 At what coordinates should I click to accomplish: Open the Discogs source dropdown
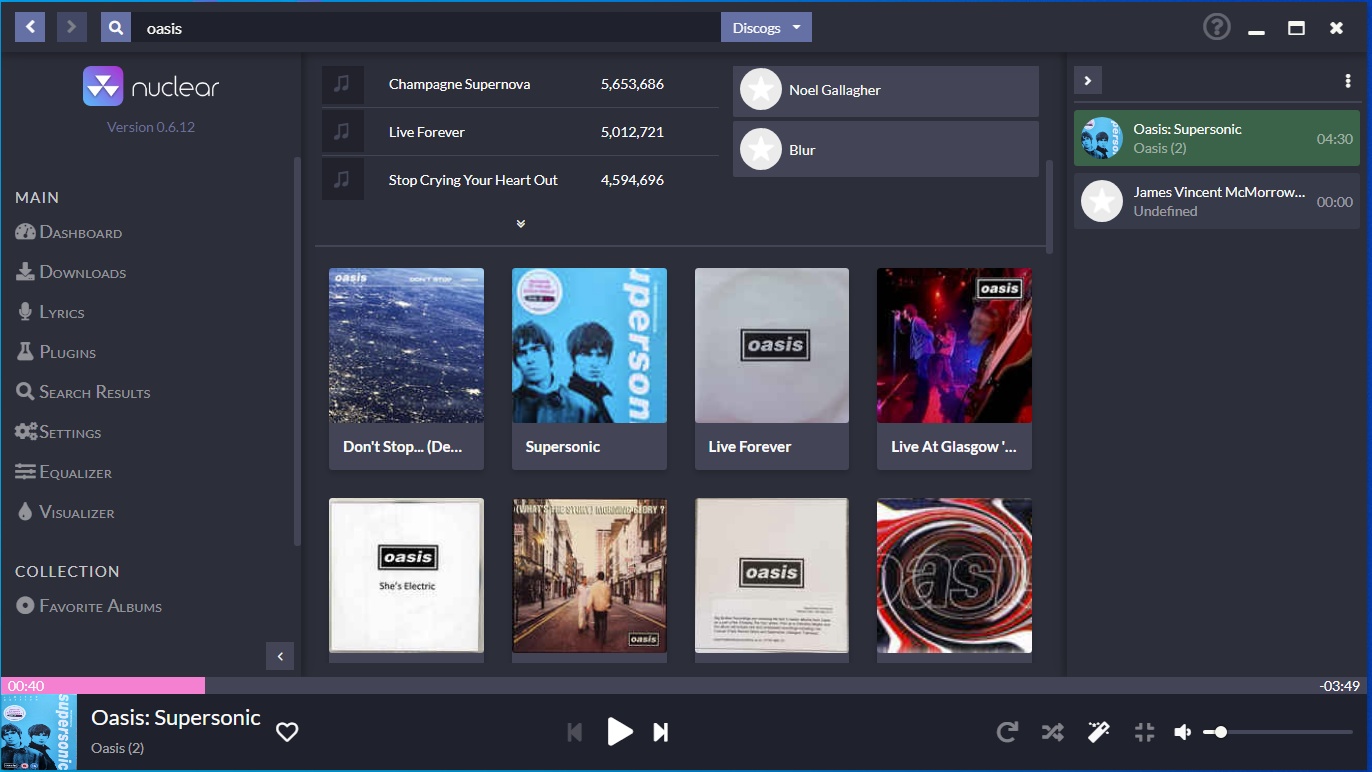(766, 27)
